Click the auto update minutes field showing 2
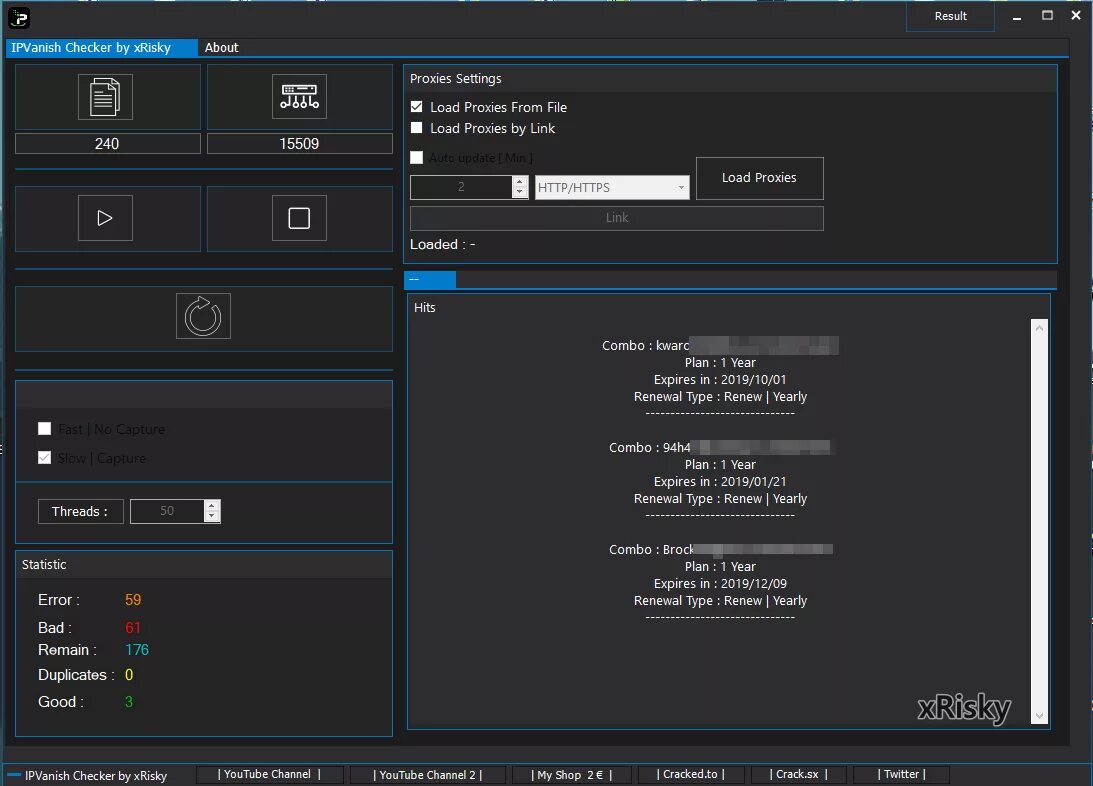Screen dimensions: 1093x786 coord(461,187)
